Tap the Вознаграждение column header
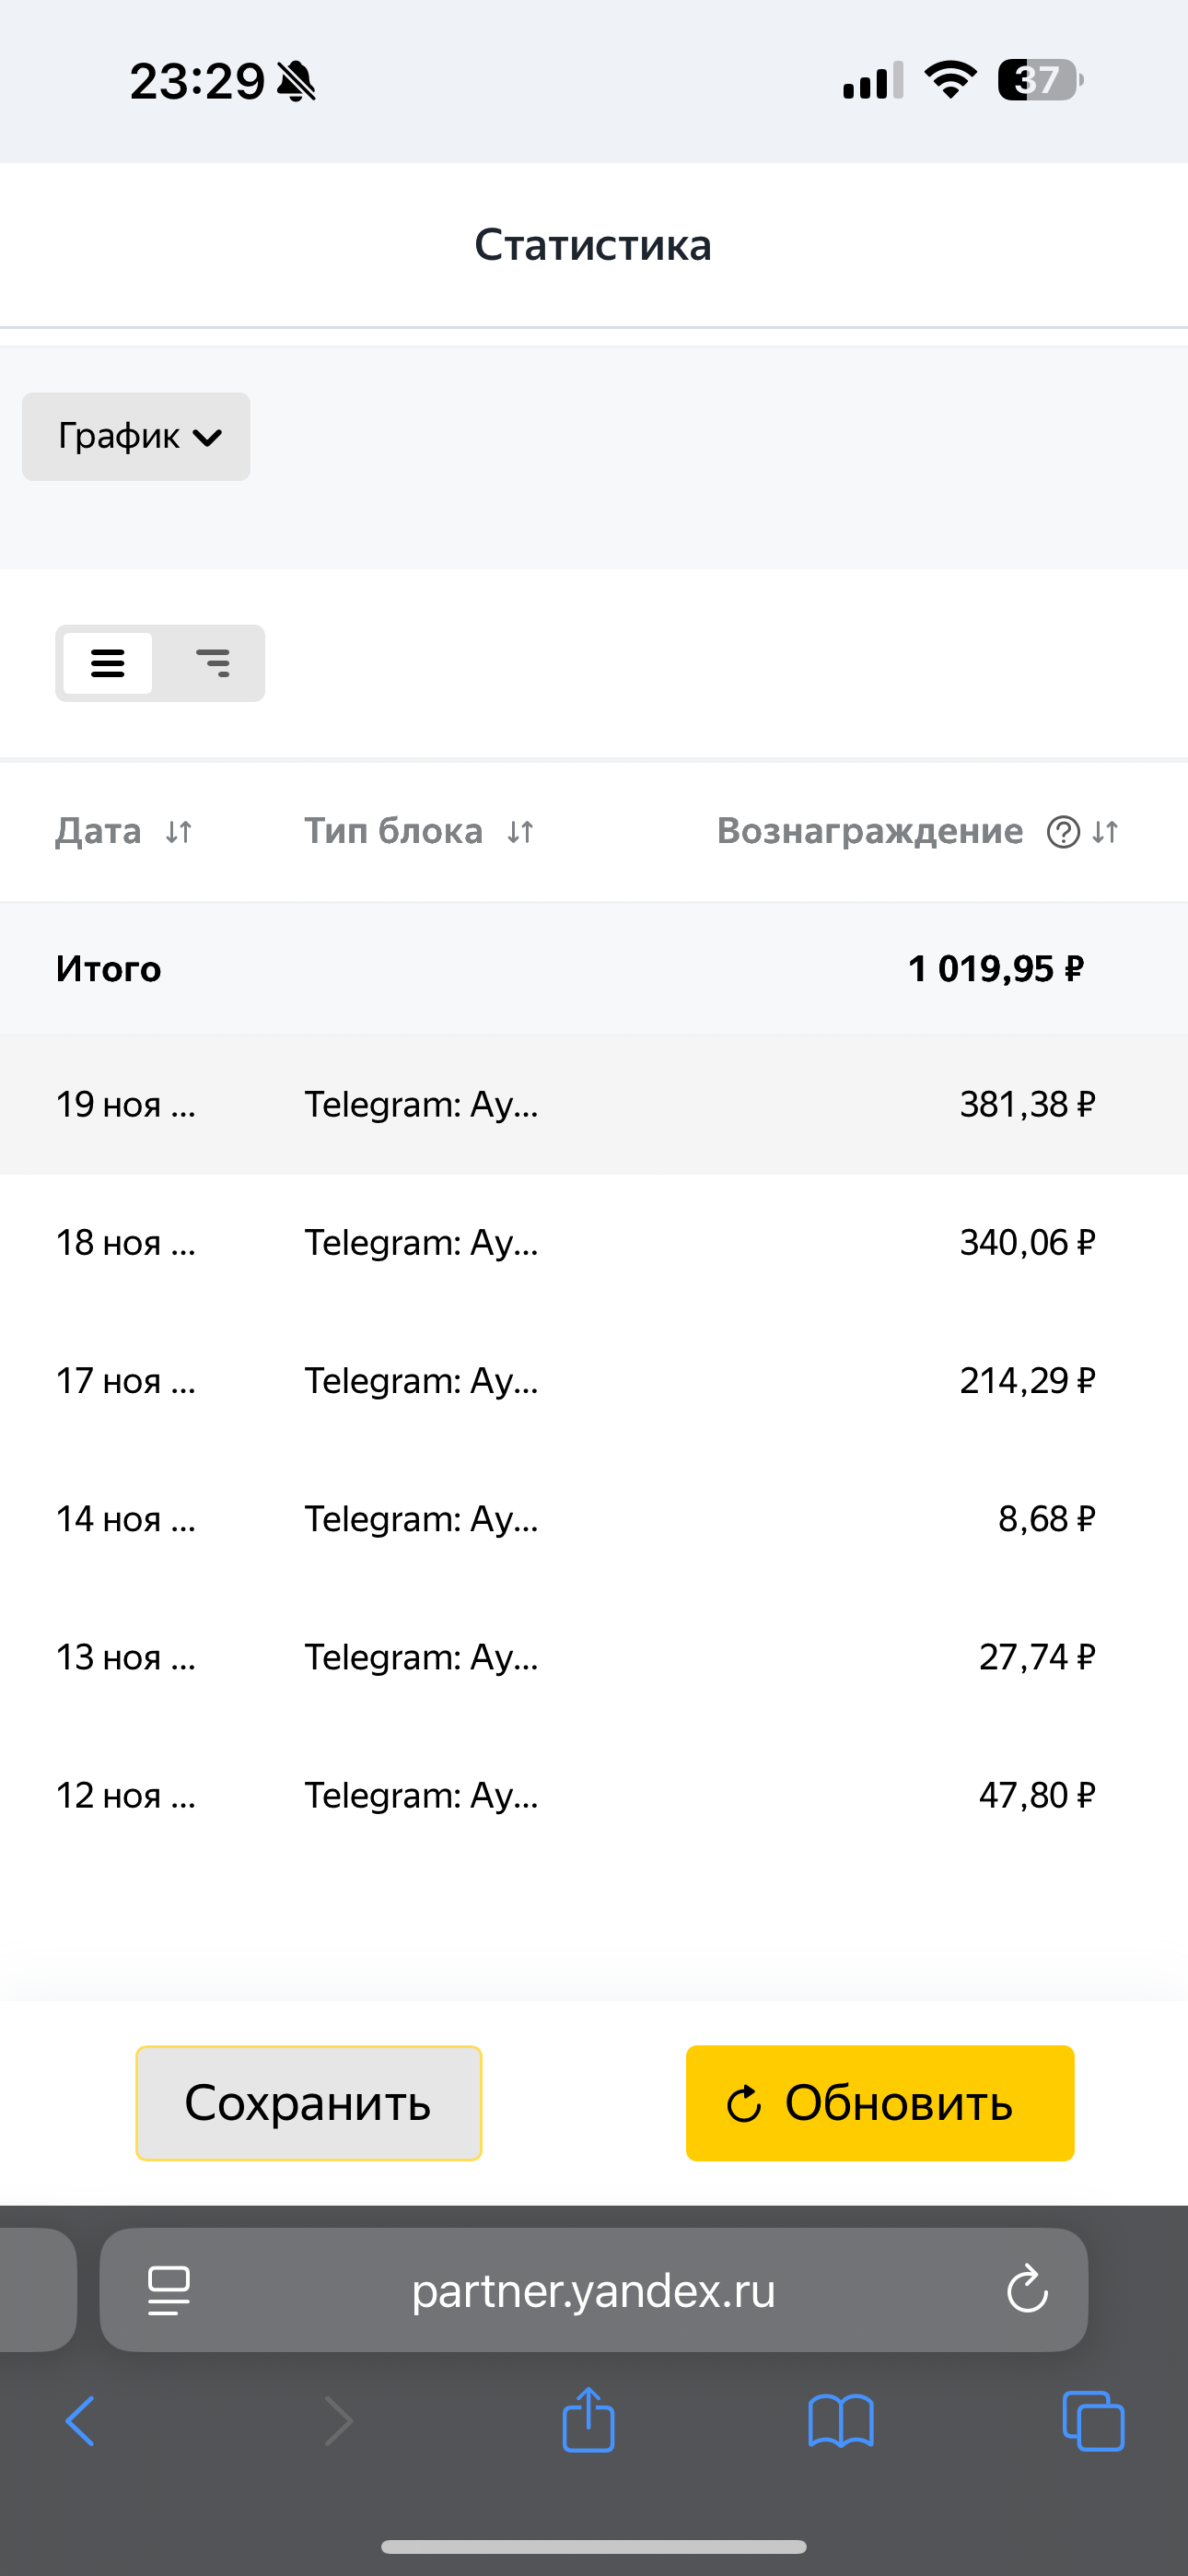The image size is (1188, 2576). [869, 831]
